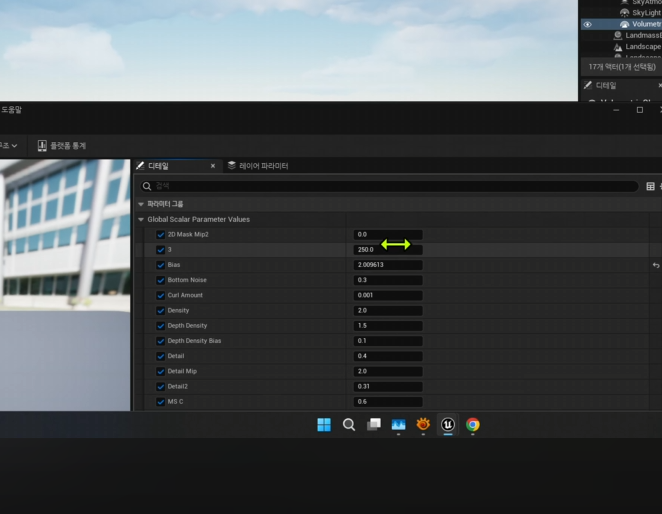662x514 pixels.
Task: Toggle the Detail Mip override checkbox
Action: click(160, 372)
